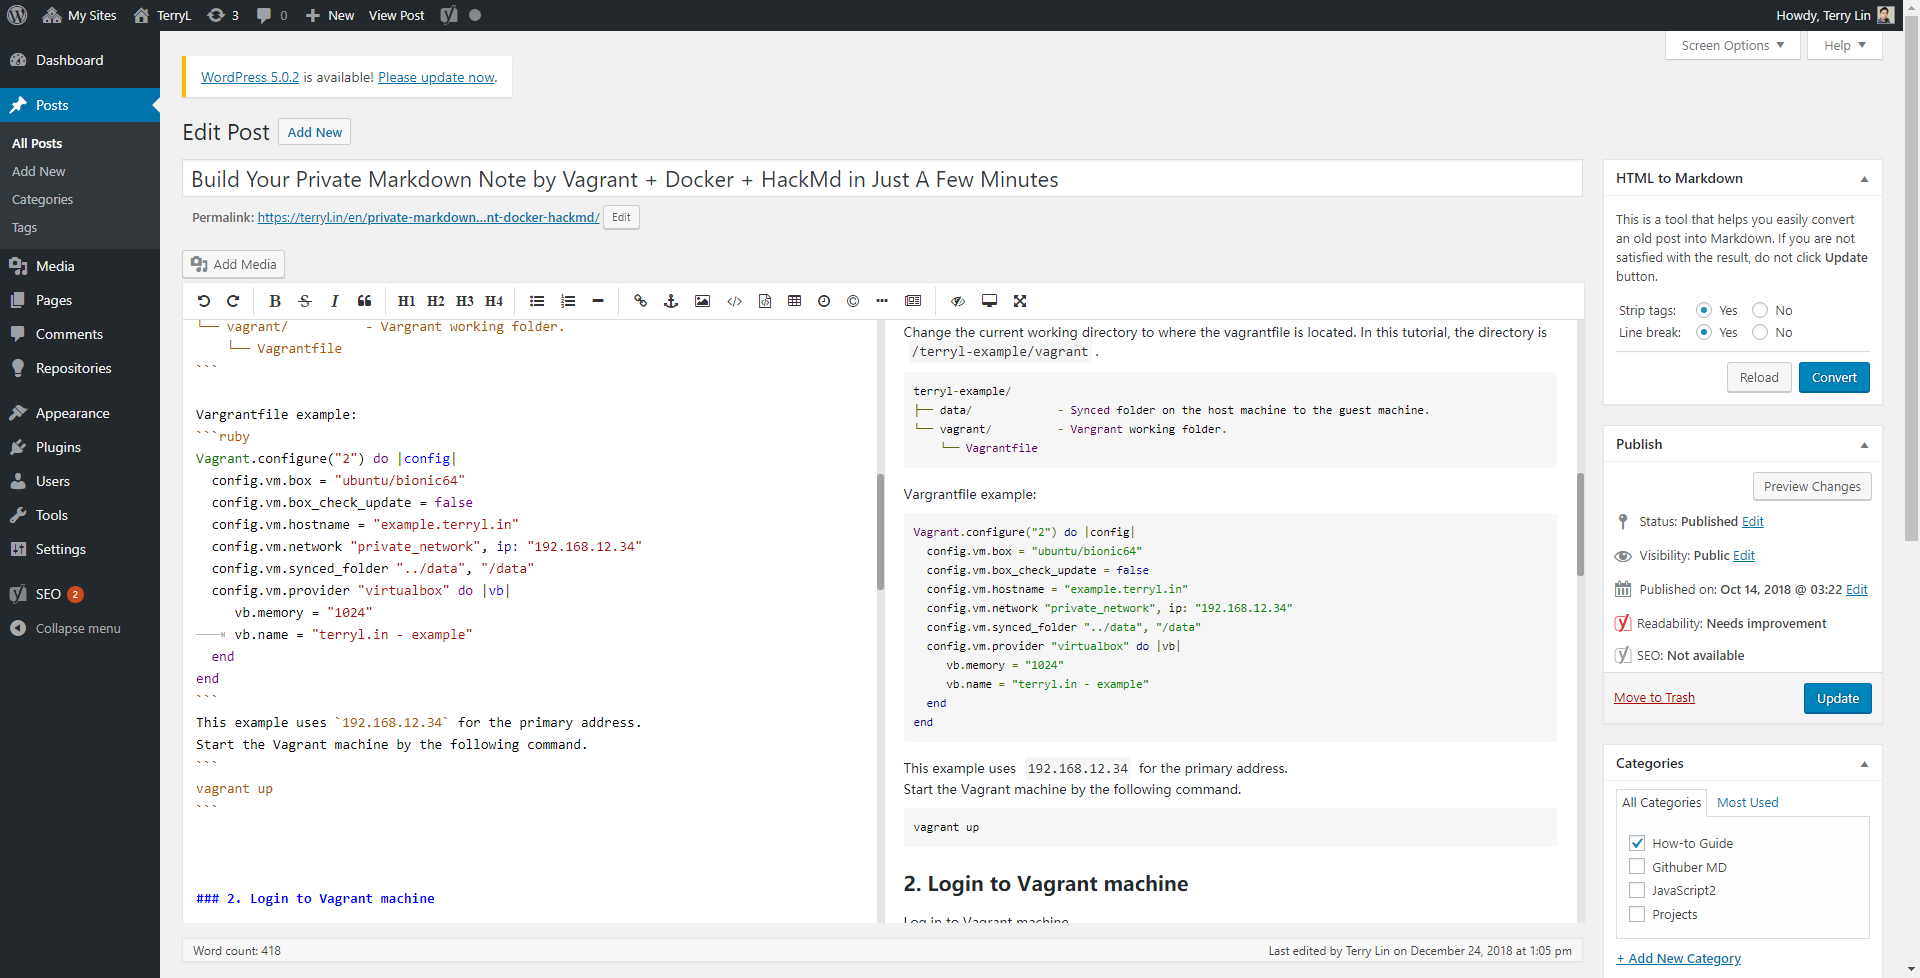Check the Githuber MD category

(x=1637, y=867)
